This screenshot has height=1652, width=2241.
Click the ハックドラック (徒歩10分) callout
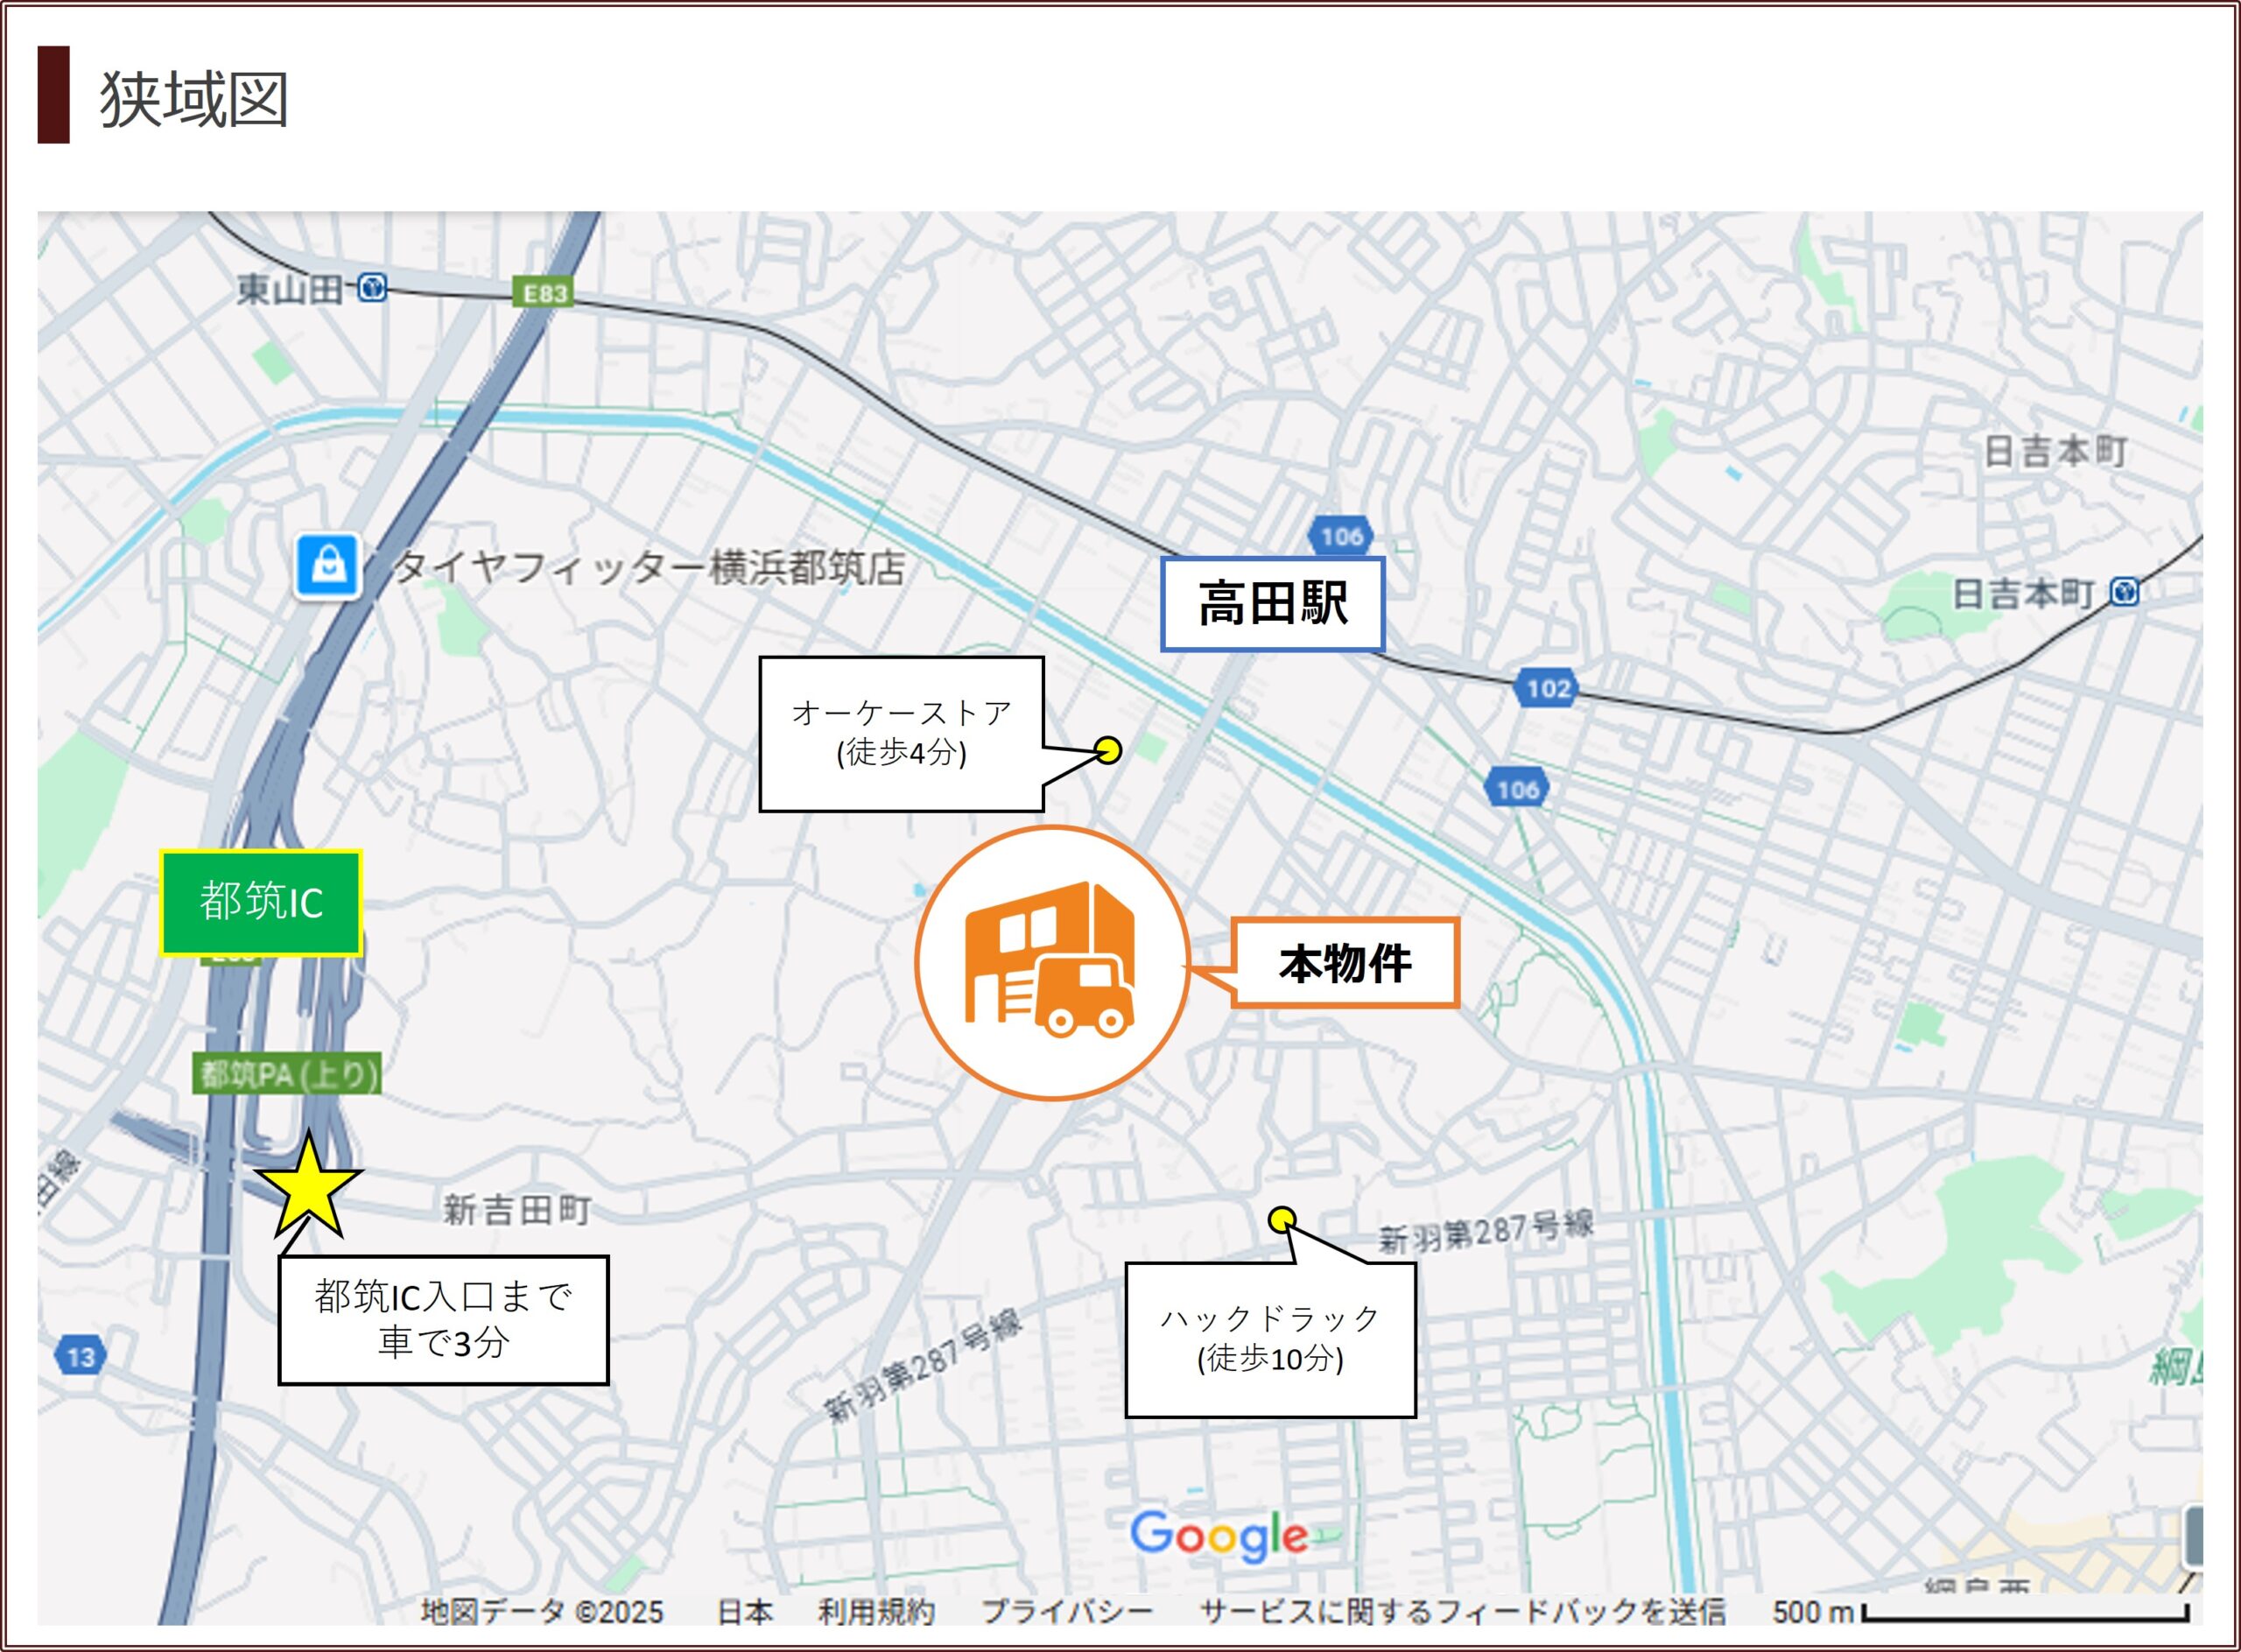(x=1270, y=1339)
